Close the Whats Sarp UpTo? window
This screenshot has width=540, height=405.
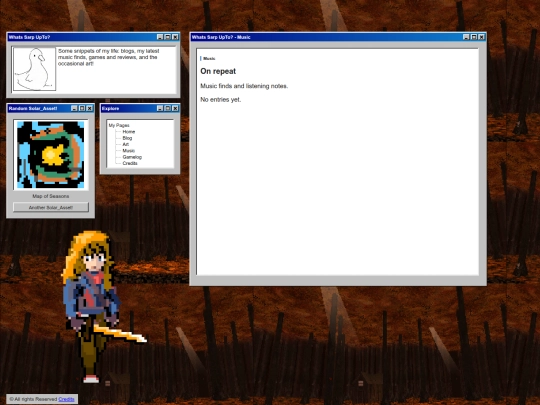pos(175,37)
